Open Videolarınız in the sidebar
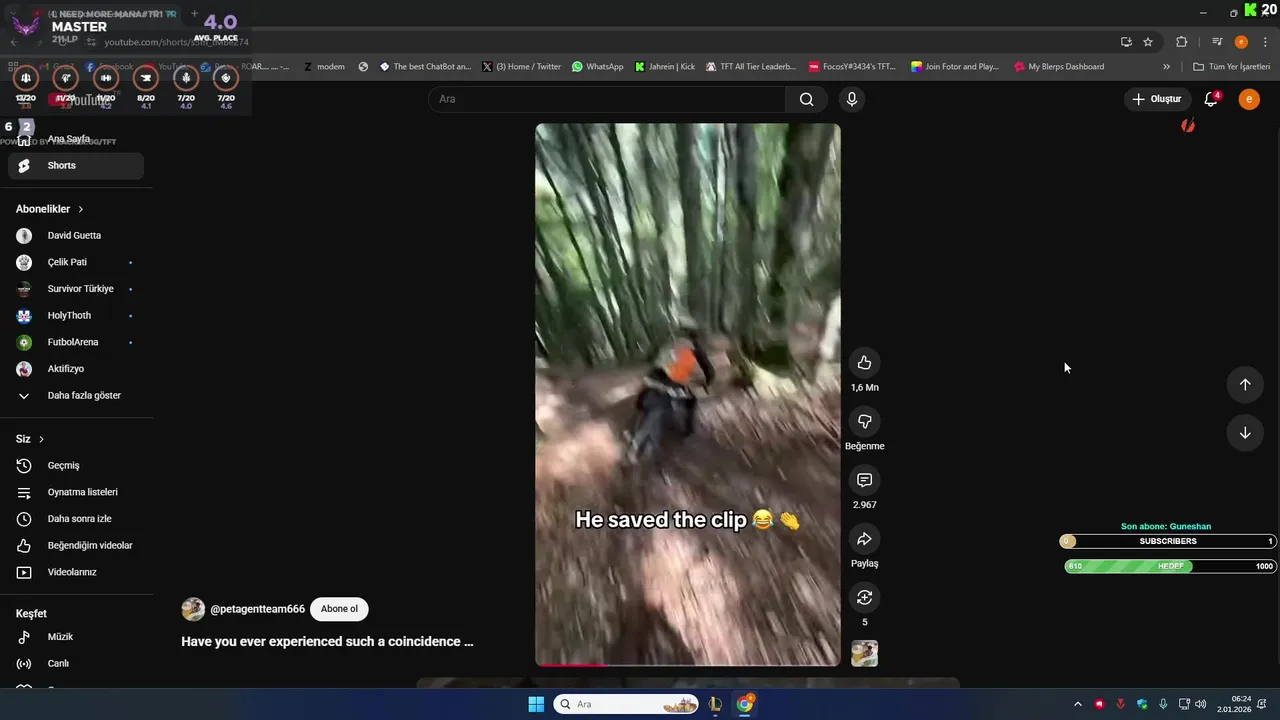Image resolution: width=1280 pixels, height=720 pixels. click(x=76, y=572)
